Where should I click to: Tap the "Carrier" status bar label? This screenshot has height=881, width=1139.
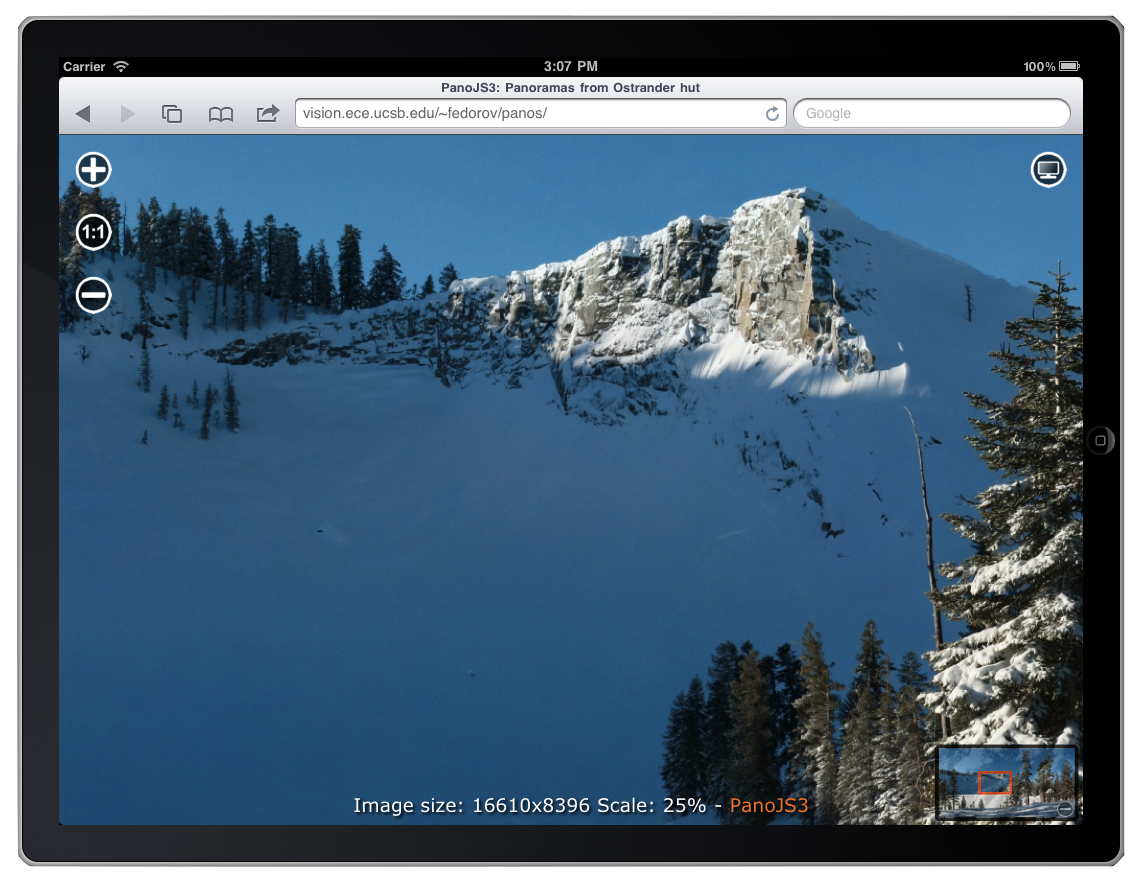coord(84,66)
